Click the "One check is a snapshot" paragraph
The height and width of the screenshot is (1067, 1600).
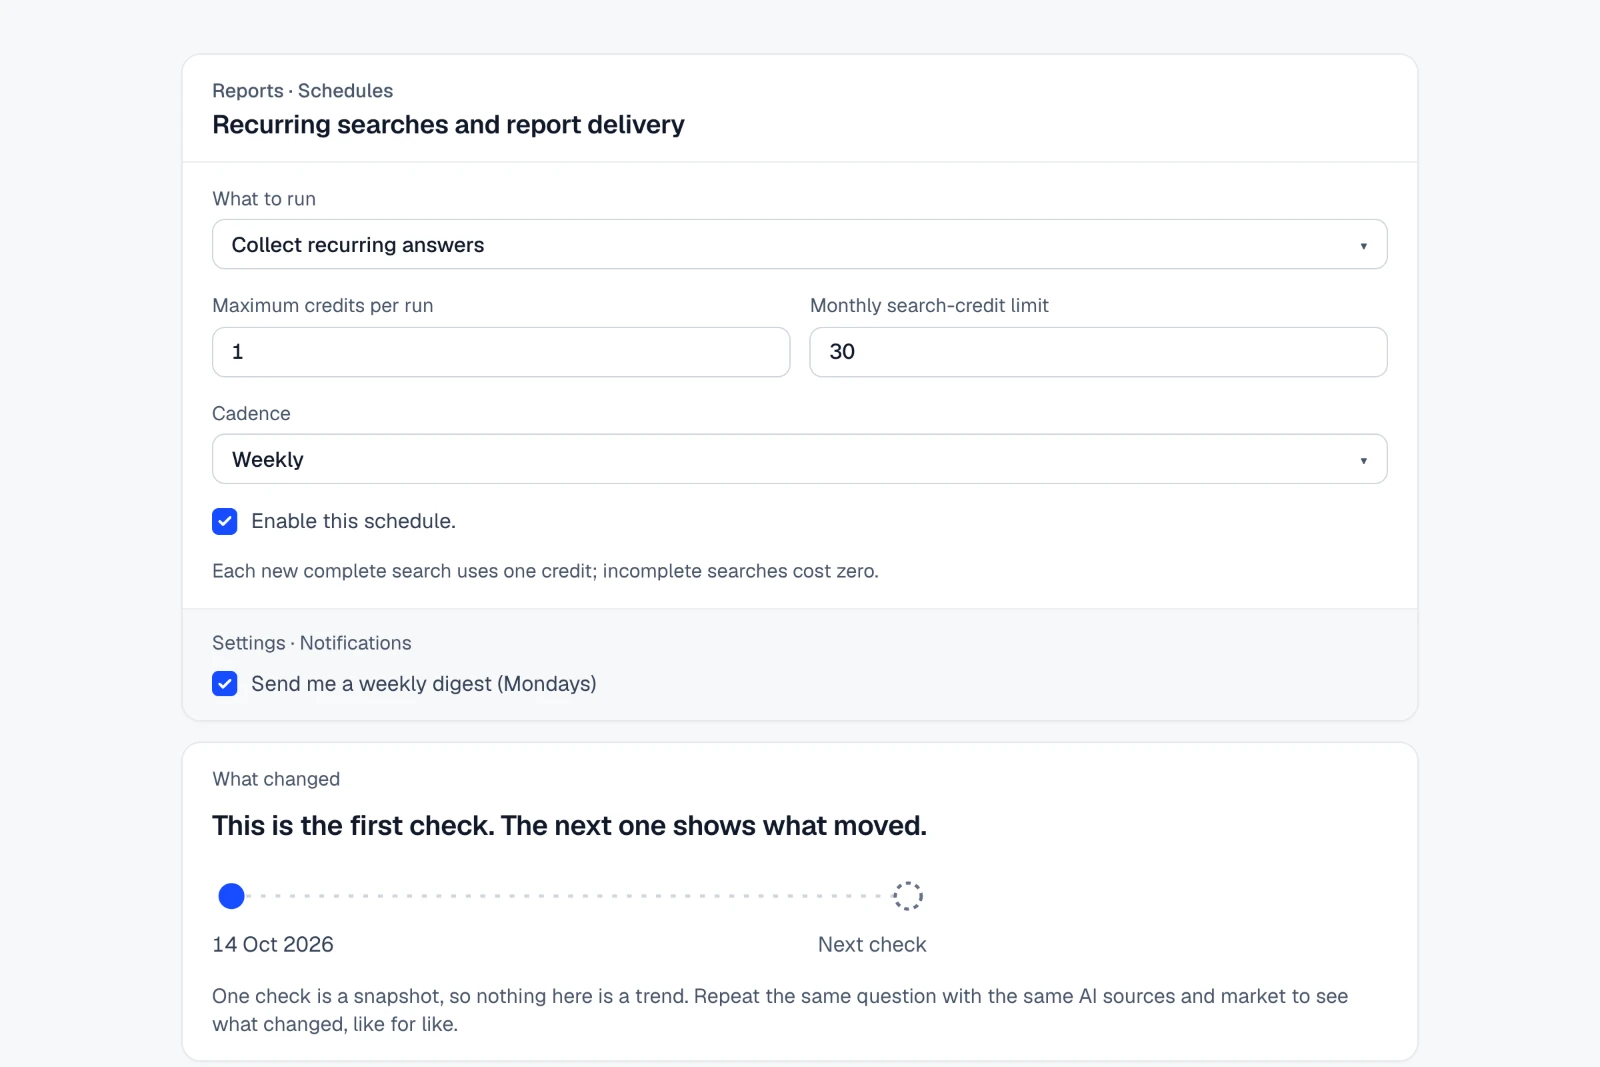780,1010
